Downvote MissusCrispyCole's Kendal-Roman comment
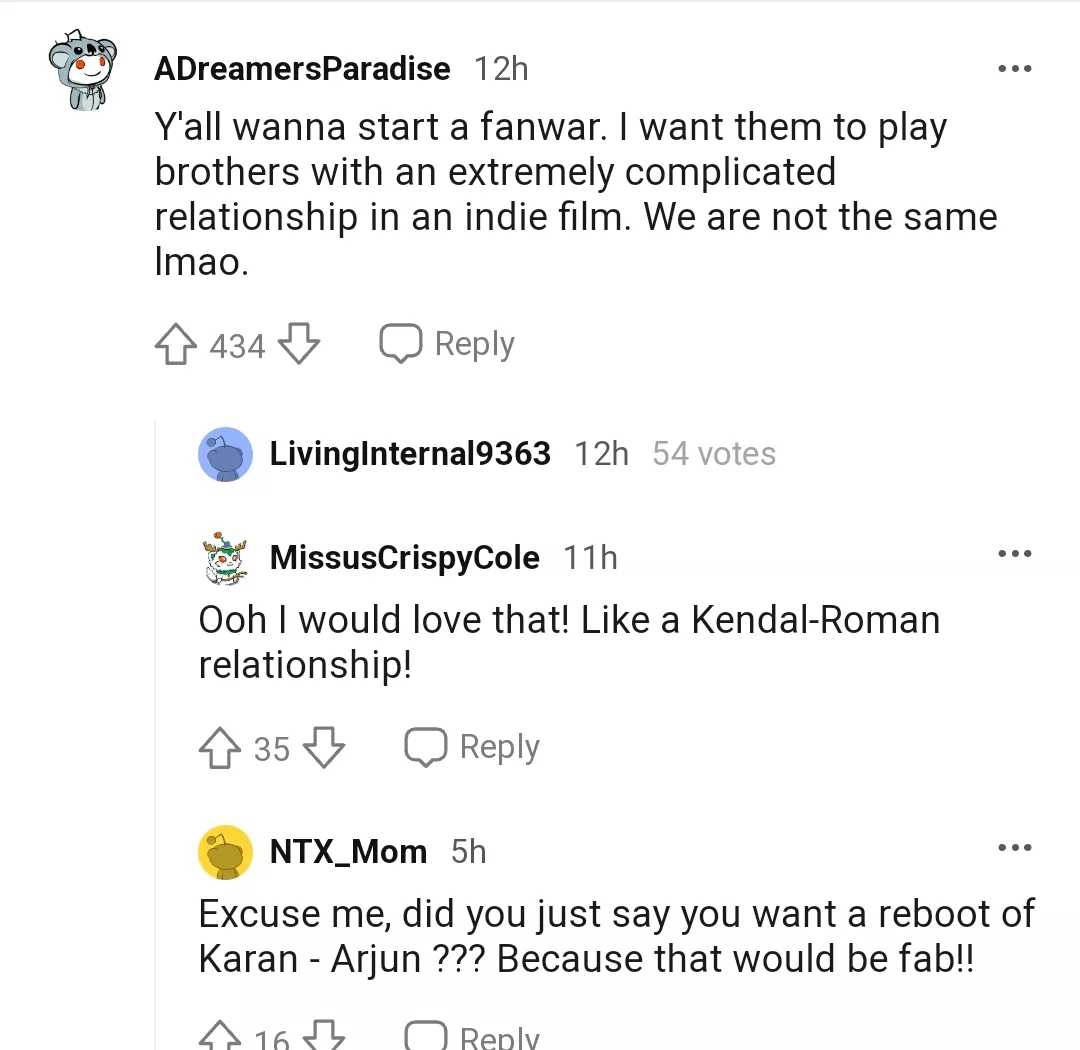The height and width of the screenshot is (1050, 1080). click(x=323, y=749)
